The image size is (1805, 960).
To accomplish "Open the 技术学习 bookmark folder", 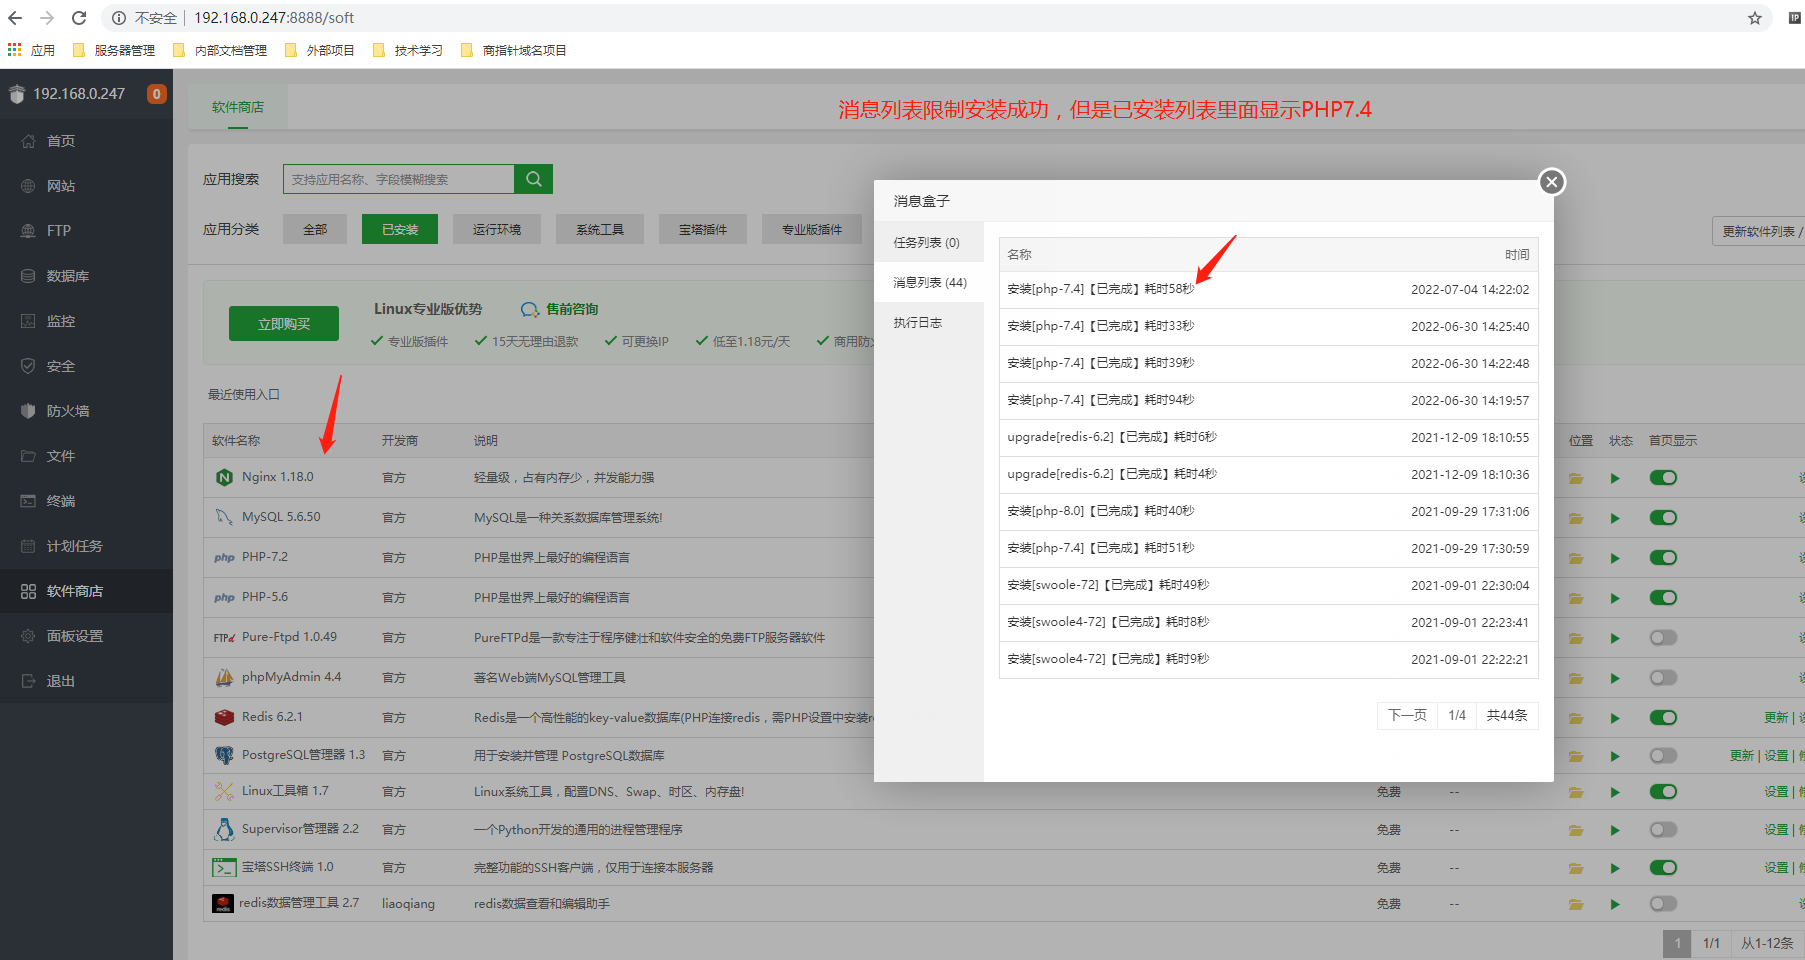I will (408, 50).
